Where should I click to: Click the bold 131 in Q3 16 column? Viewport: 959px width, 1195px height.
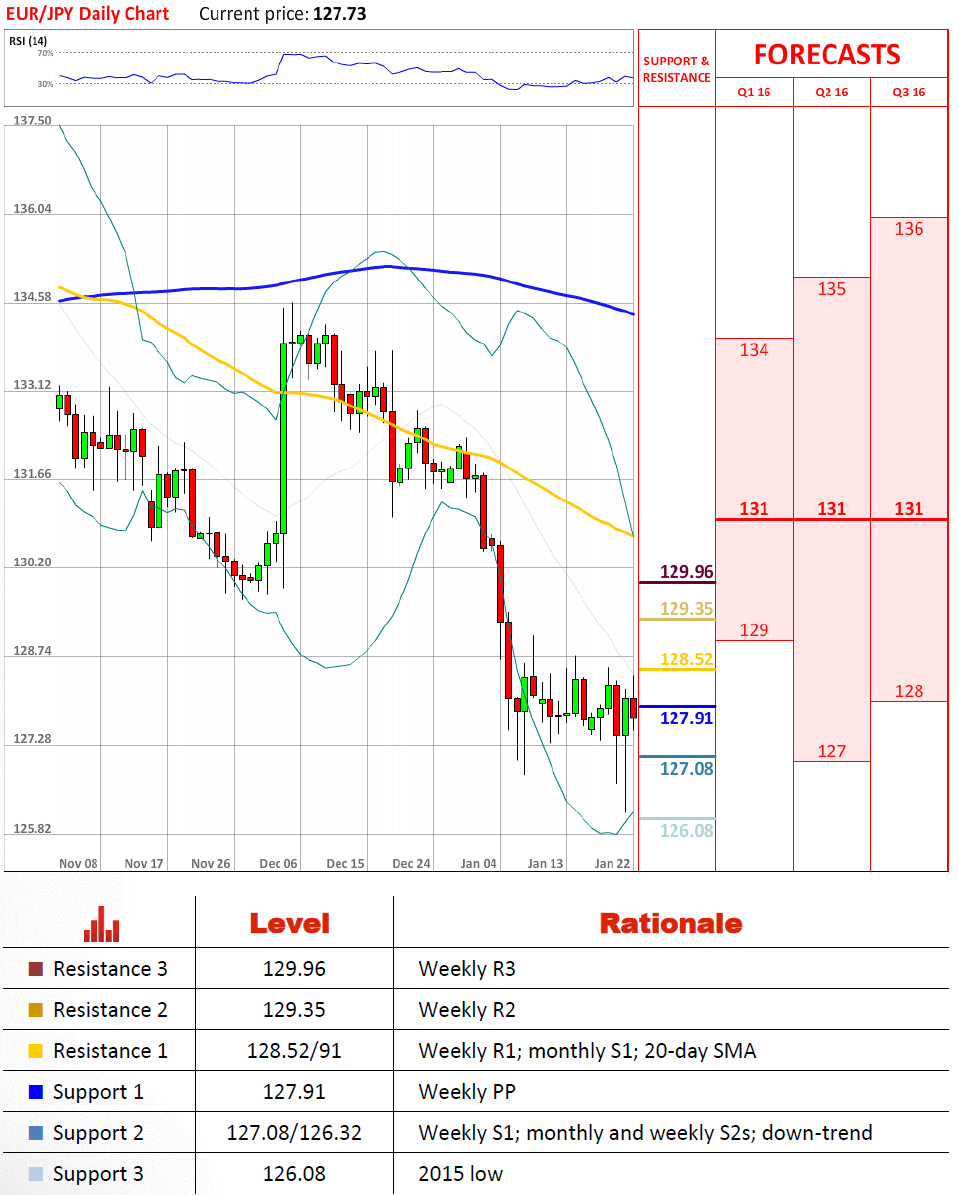click(x=909, y=508)
